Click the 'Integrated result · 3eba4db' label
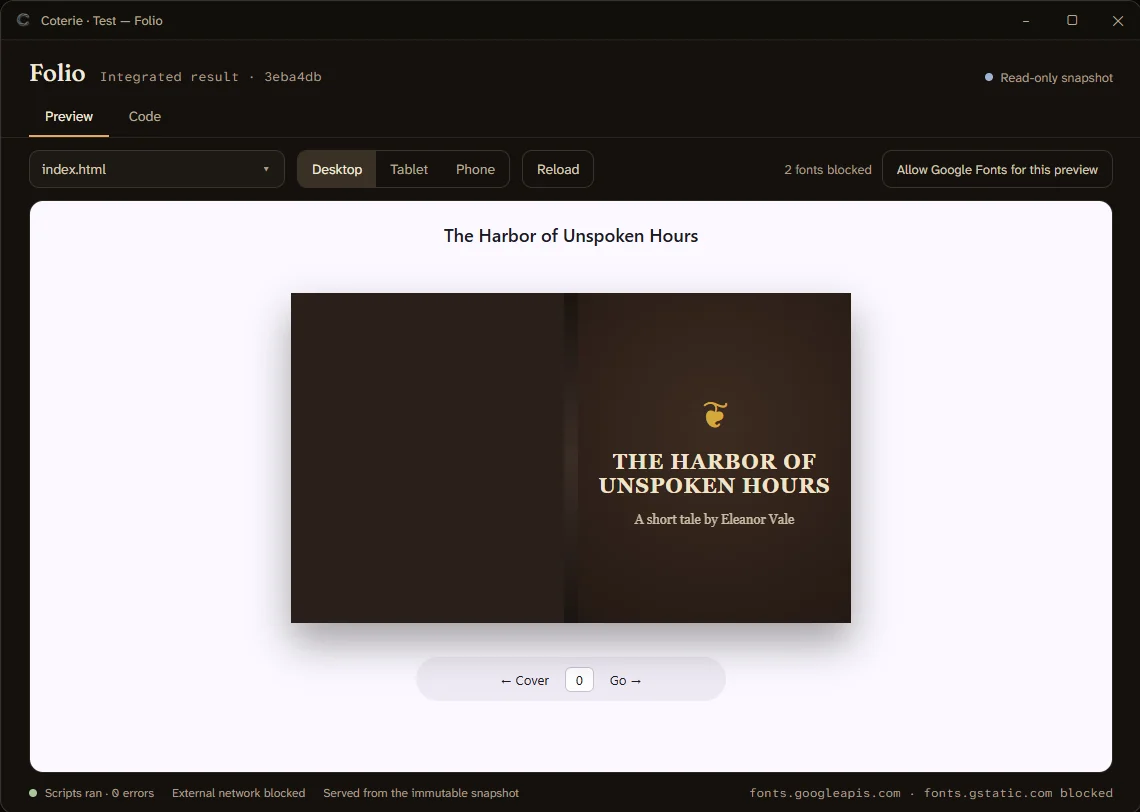Screen dimensions: 1140x812 click(x=210, y=77)
